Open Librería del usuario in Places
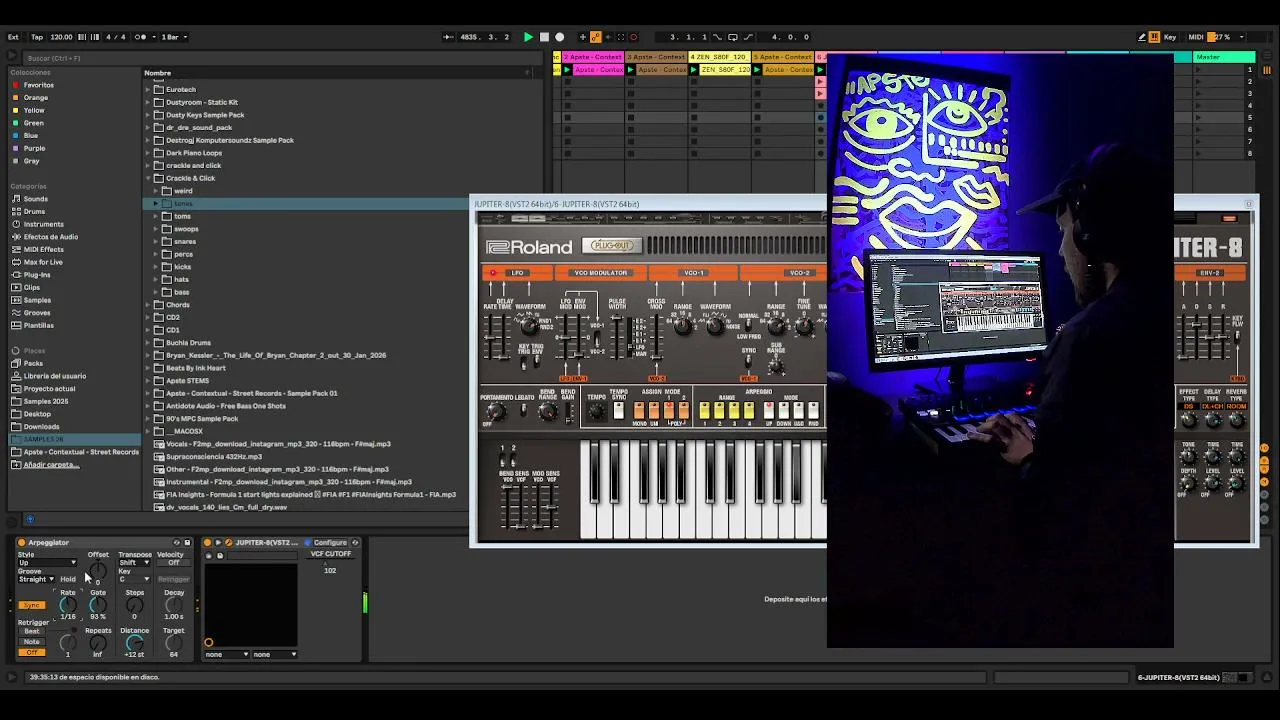Viewport: 1280px width, 720px height. point(55,376)
